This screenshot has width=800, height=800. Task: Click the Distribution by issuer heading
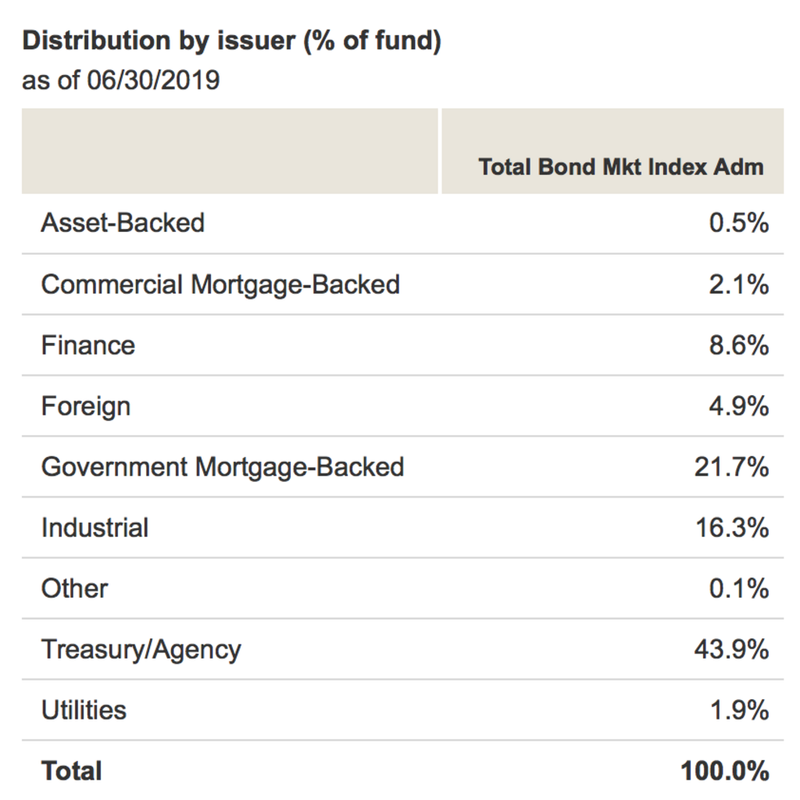coord(232,41)
